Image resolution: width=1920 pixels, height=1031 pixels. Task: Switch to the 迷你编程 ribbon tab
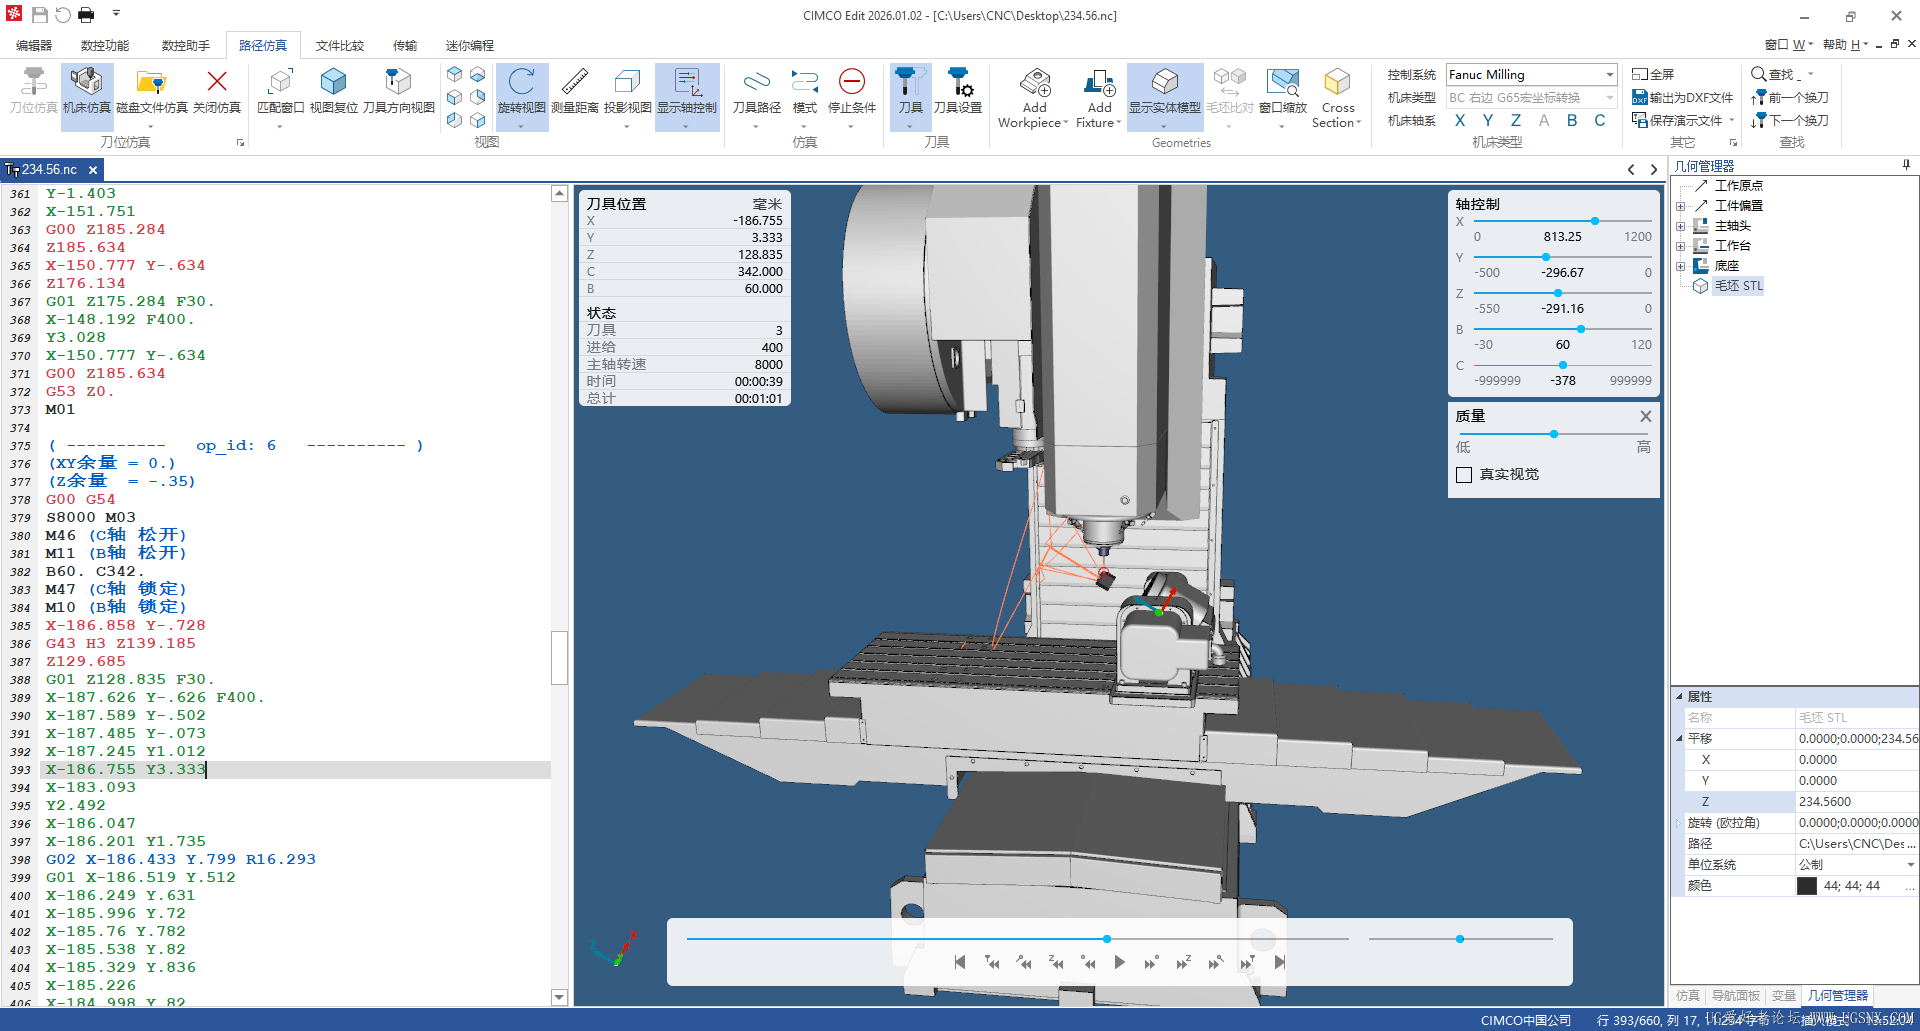pos(470,46)
